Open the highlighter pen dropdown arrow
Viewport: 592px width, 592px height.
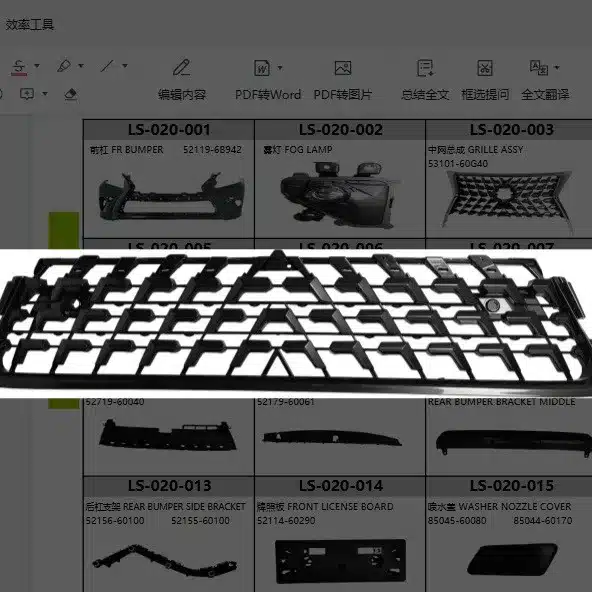[81, 66]
